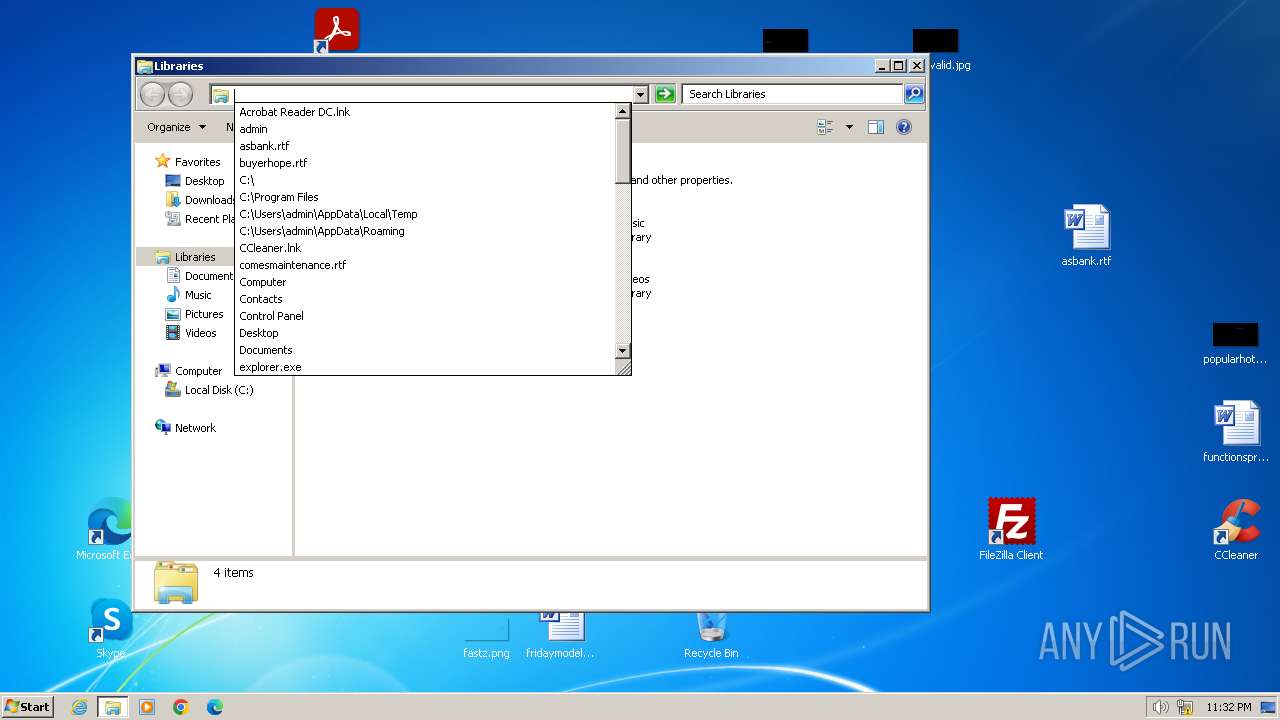Screen dimensions: 1280x720
Task: Select Network in navigation pane
Action: click(195, 428)
